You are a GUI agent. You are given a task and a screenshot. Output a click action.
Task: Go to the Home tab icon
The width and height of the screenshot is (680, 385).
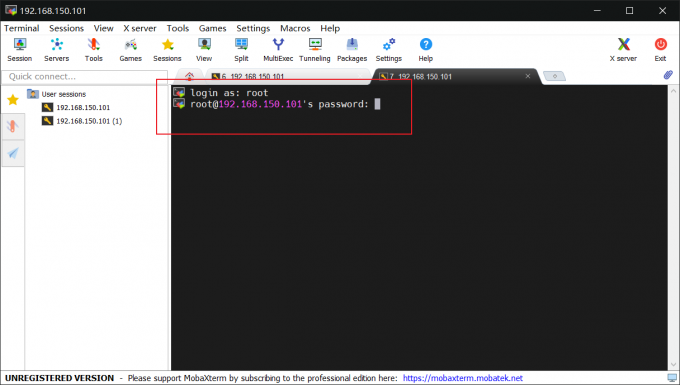(x=189, y=76)
